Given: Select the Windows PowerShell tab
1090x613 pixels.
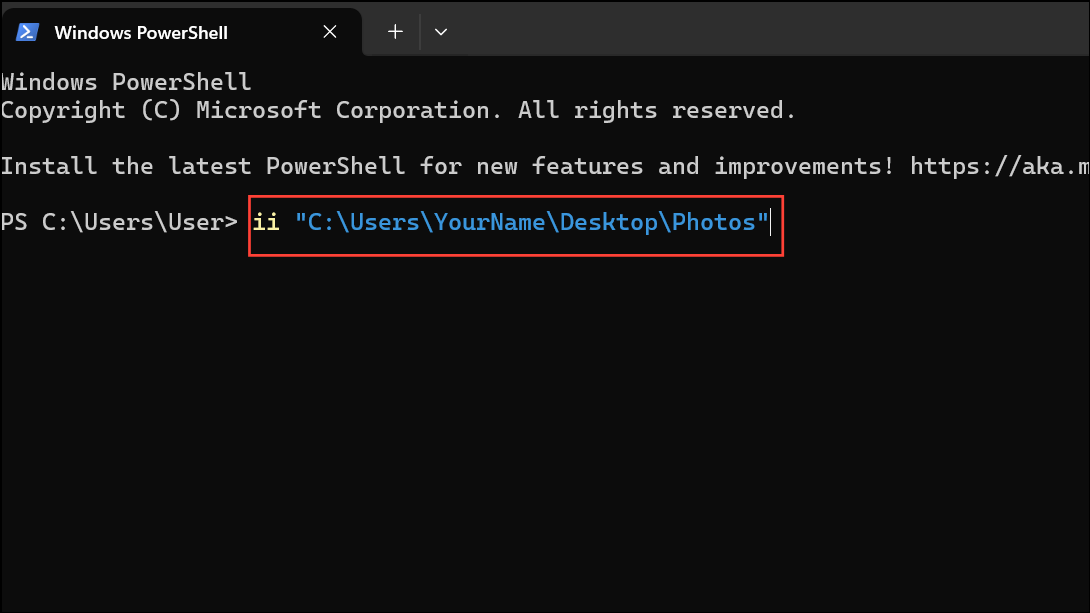Looking at the screenshot, I should (141, 32).
